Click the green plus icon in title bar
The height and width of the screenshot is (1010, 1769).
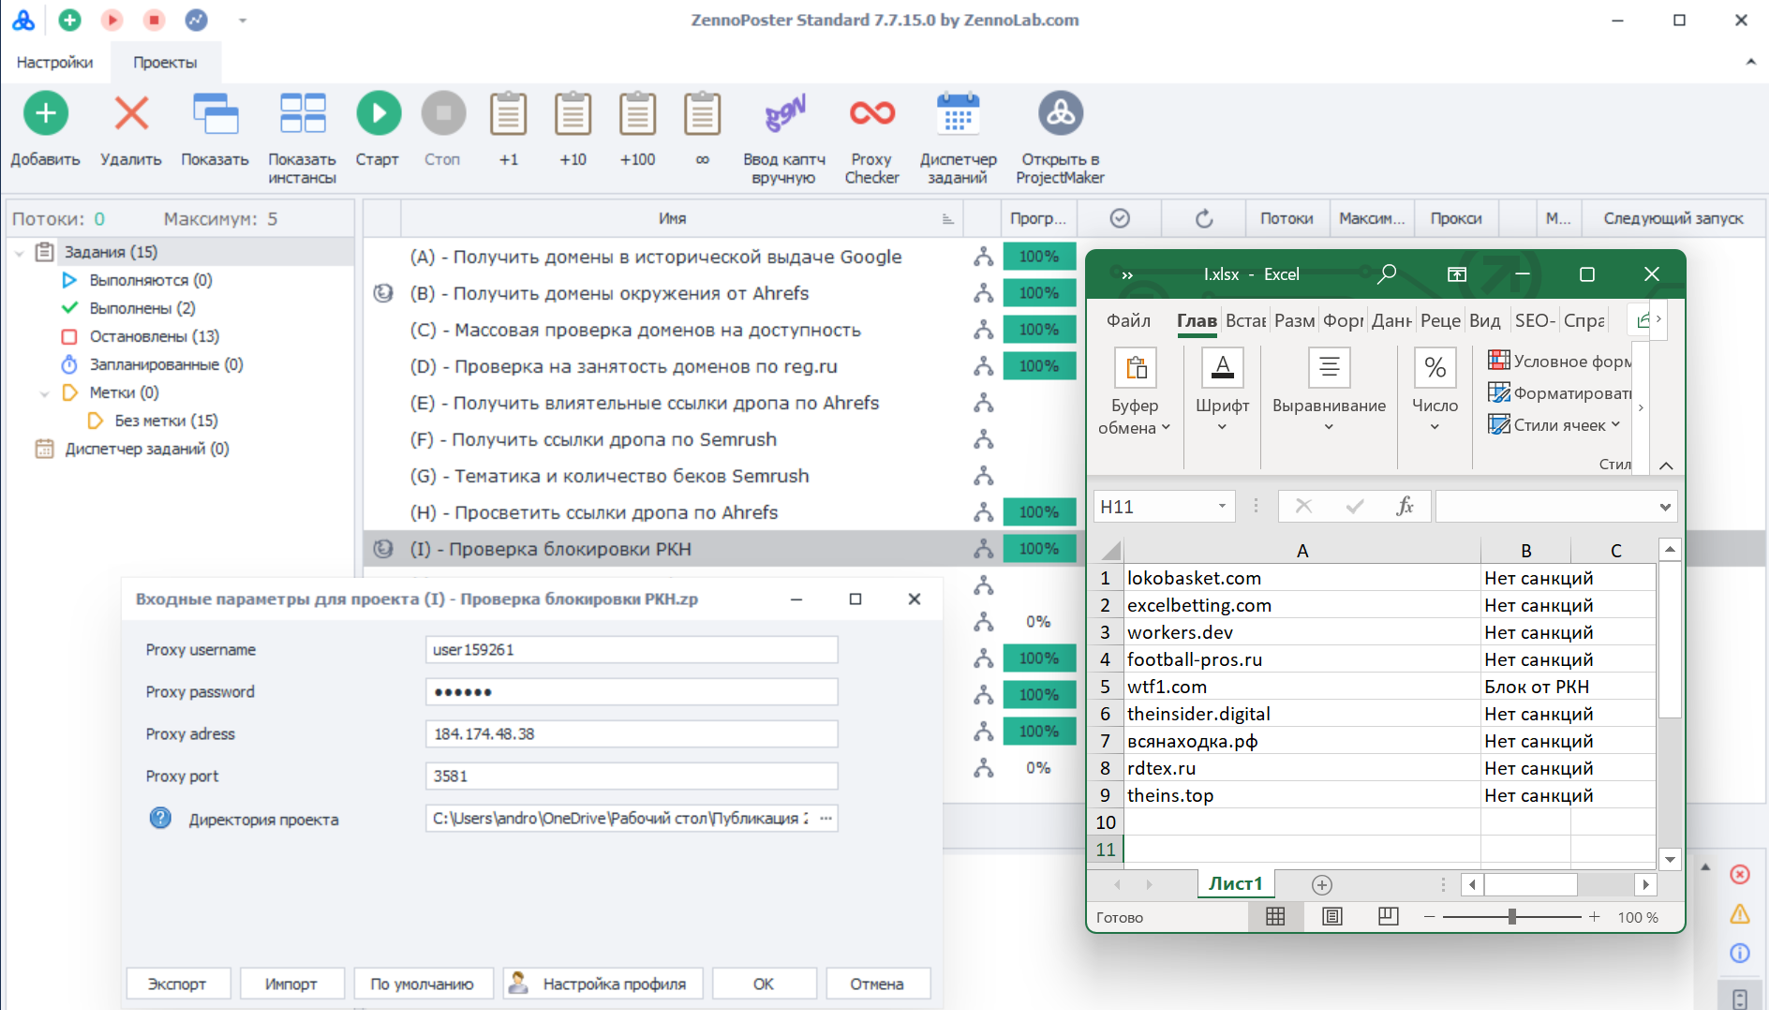coord(70,20)
